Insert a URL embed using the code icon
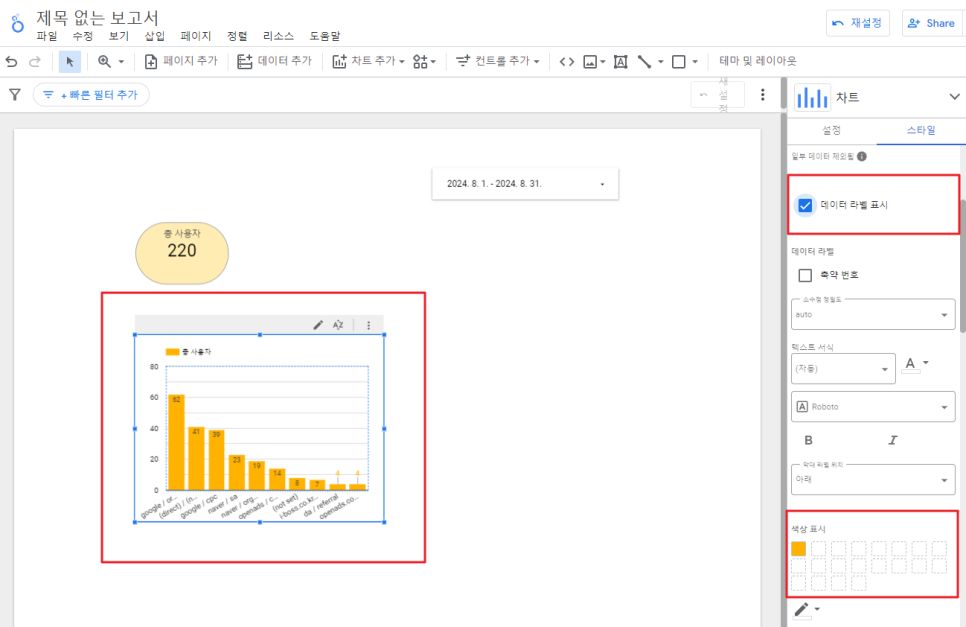The image size is (966, 627). click(x=567, y=62)
